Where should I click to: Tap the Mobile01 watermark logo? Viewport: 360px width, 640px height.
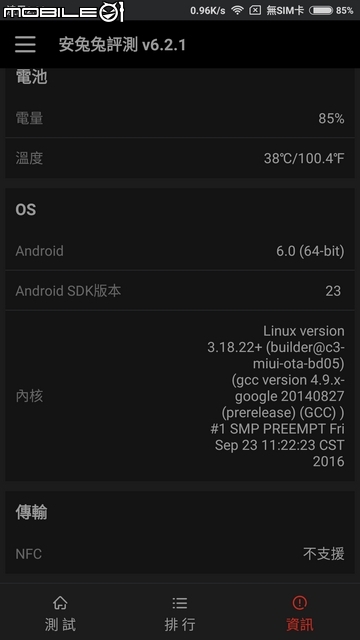coord(63,11)
